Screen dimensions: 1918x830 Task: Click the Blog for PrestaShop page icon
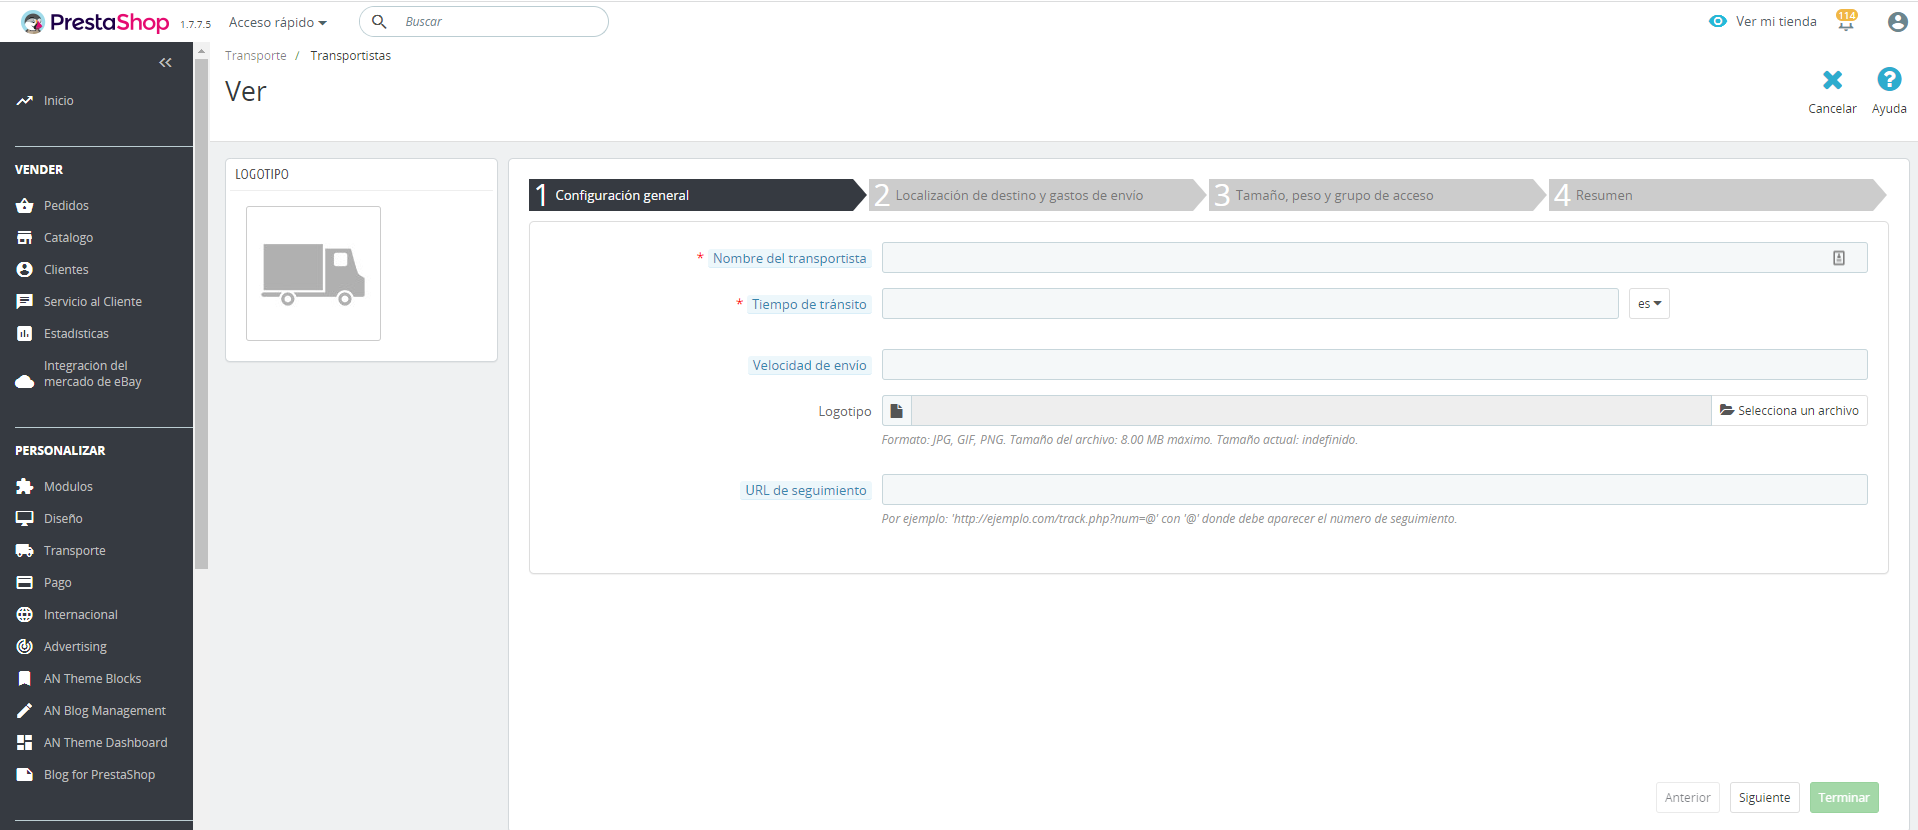[x=25, y=775]
